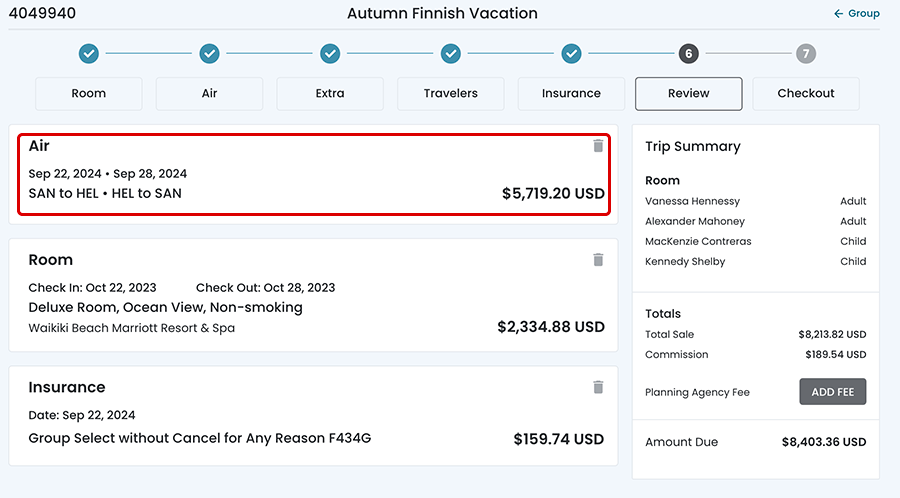The height and width of the screenshot is (498, 900).
Task: Select the Review tab
Action: (688, 93)
